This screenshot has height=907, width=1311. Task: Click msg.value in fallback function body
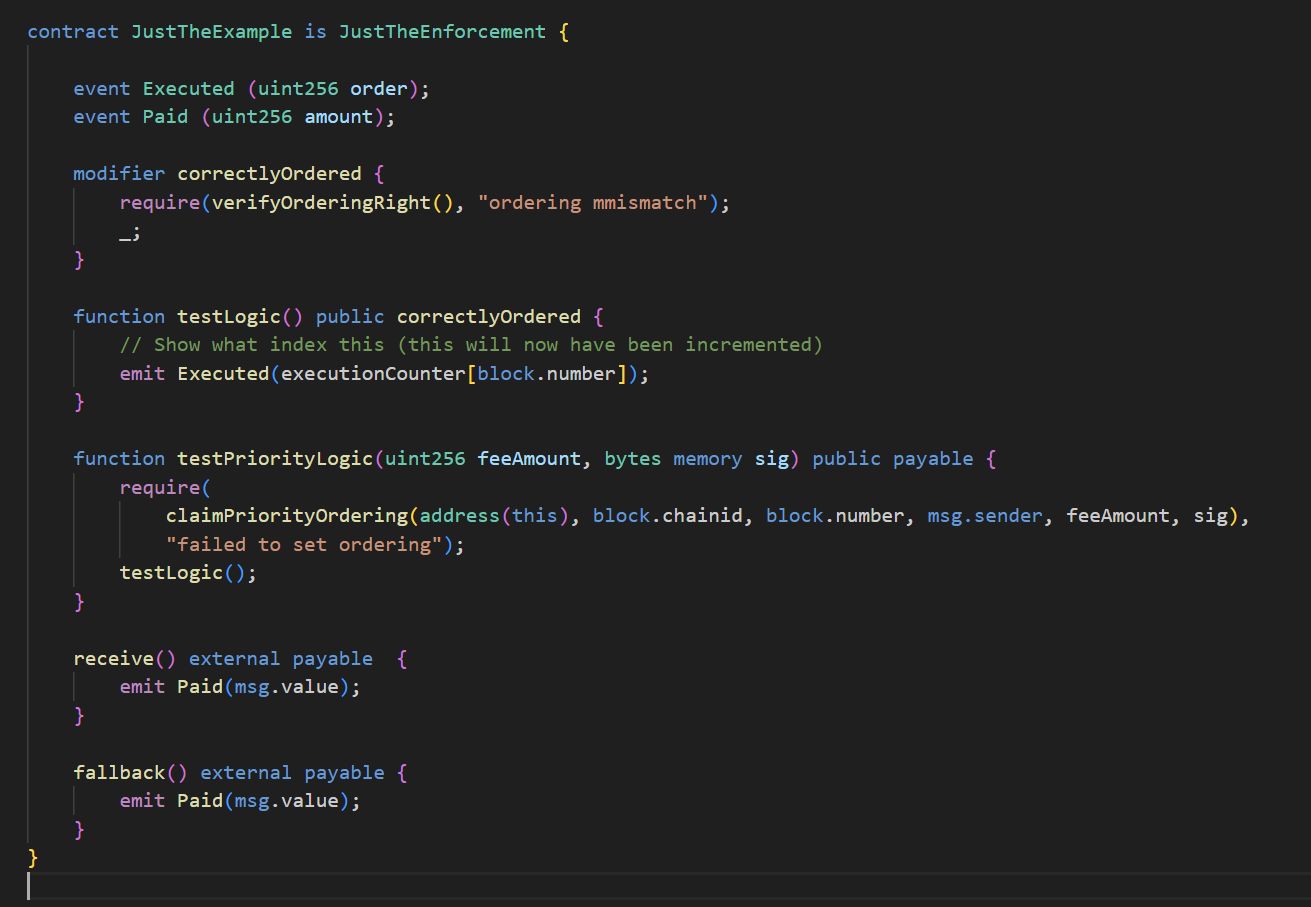[287, 802]
